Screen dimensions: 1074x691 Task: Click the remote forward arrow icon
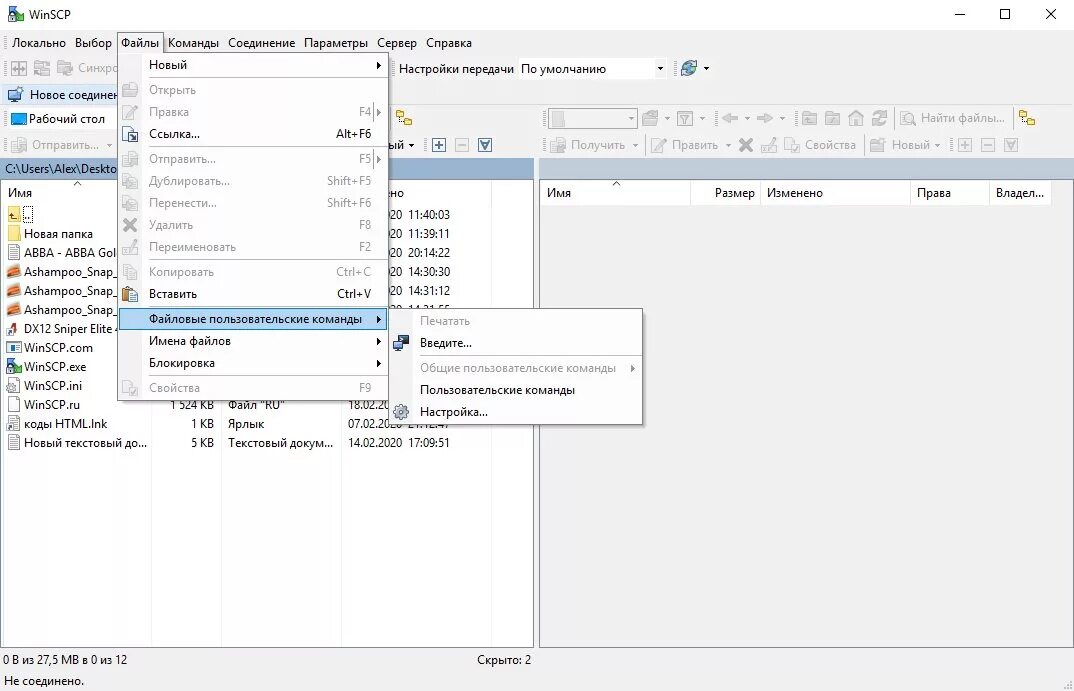point(765,118)
